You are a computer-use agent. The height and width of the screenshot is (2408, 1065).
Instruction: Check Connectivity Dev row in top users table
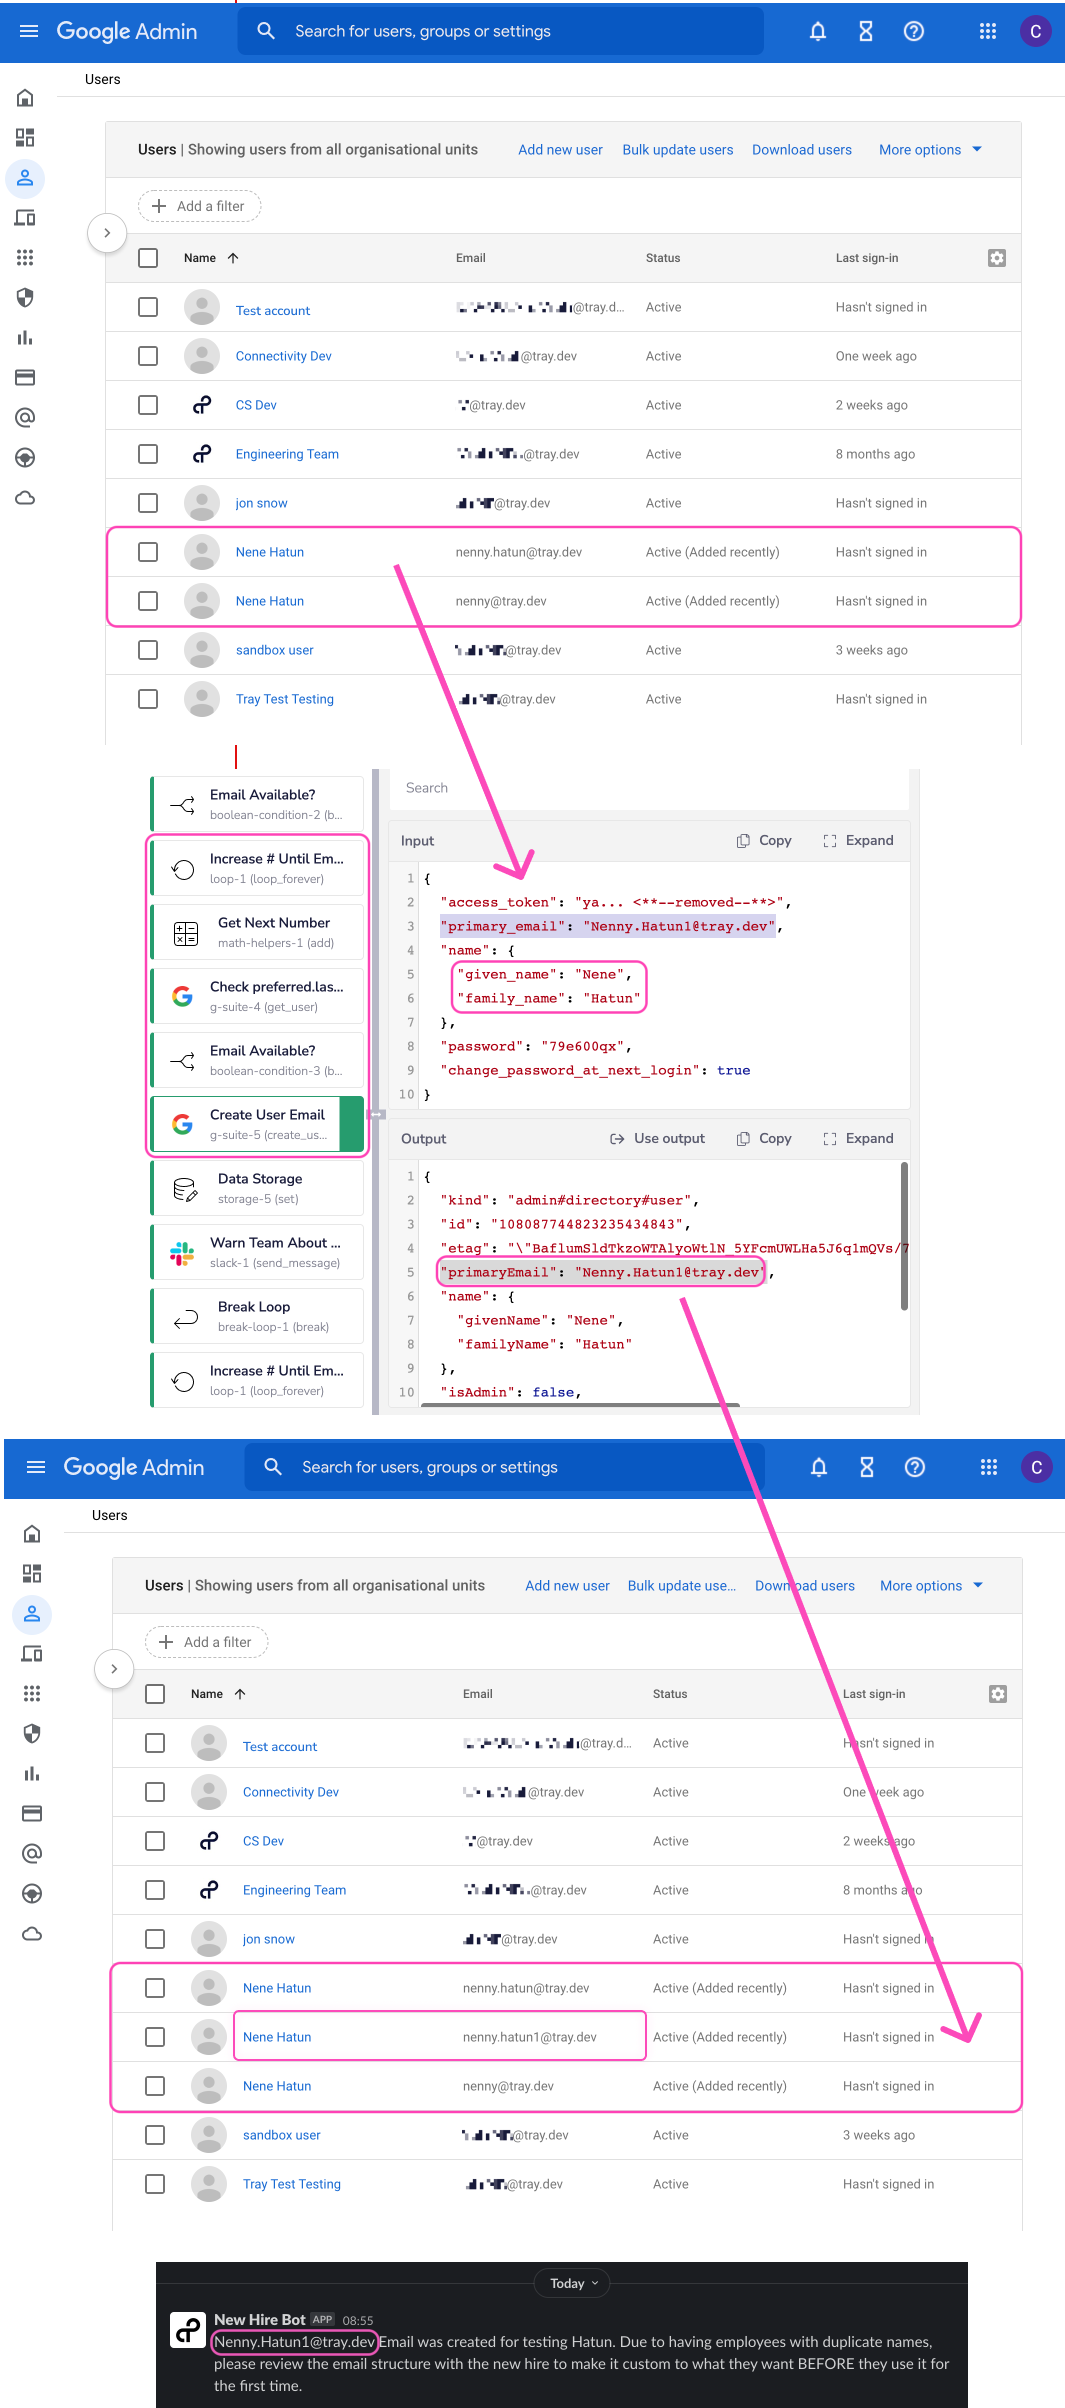148,356
